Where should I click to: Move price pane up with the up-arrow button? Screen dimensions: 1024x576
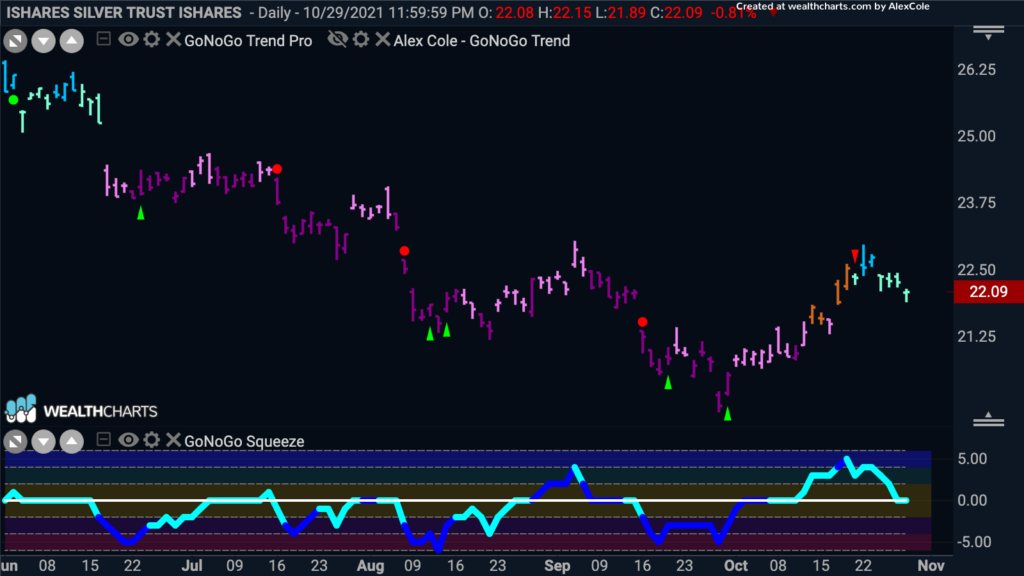pos(71,41)
